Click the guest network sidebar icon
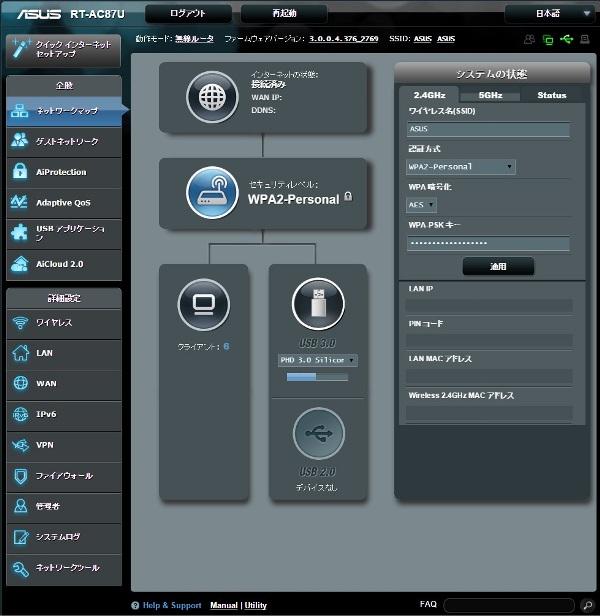The width and height of the screenshot is (600, 616). (x=20, y=140)
